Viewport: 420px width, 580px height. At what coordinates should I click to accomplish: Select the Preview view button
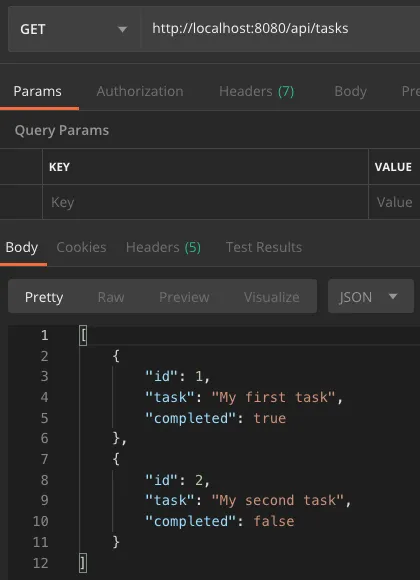(x=184, y=297)
